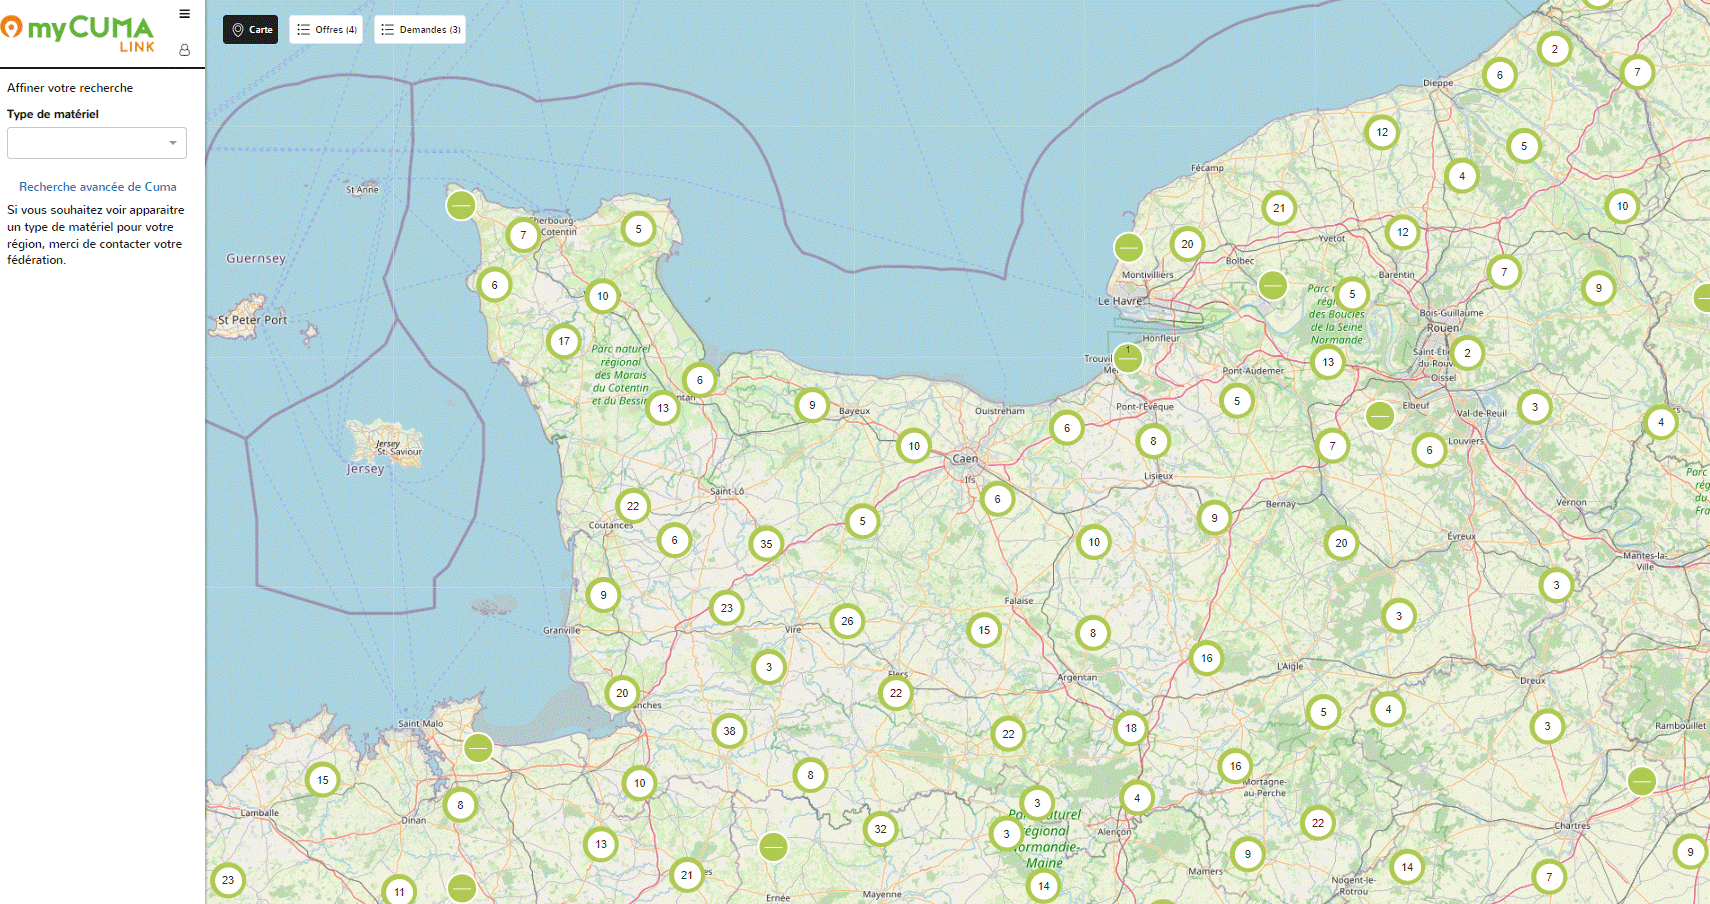Show the Demandes (3) list

click(420, 30)
